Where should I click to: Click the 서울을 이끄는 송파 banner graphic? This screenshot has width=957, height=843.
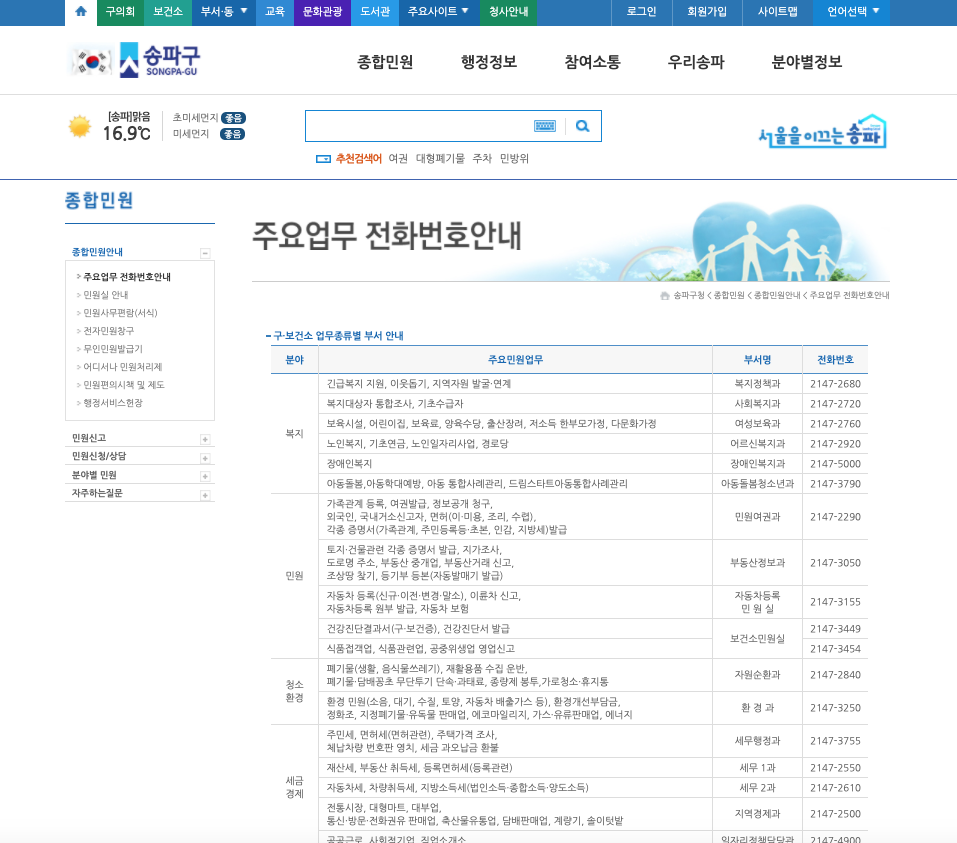[818, 132]
